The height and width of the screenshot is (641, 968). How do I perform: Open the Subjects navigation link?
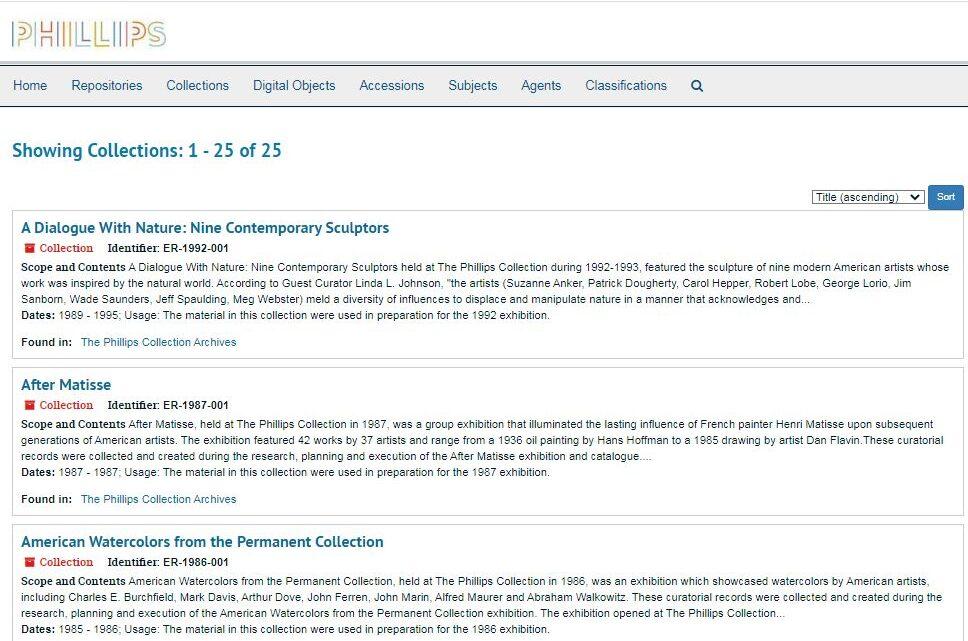point(472,86)
